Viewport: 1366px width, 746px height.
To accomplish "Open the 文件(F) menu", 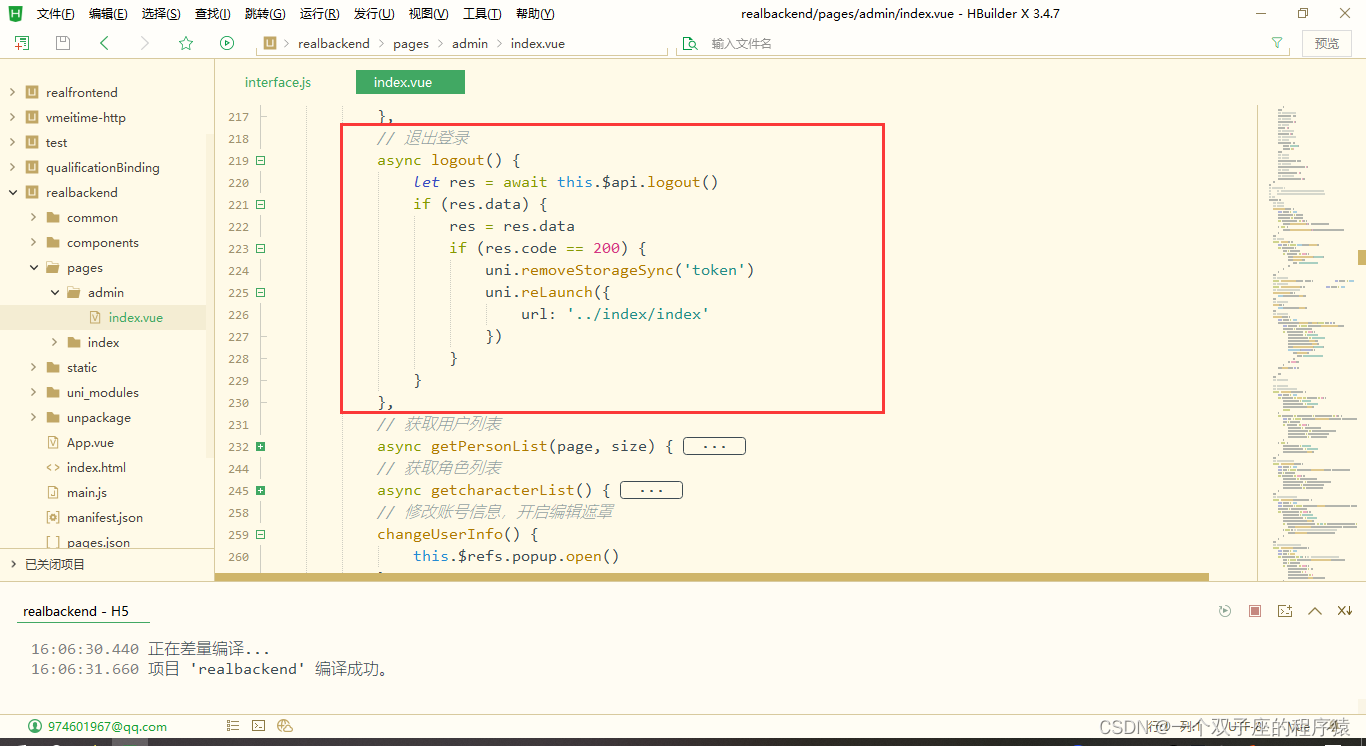I will [x=55, y=14].
